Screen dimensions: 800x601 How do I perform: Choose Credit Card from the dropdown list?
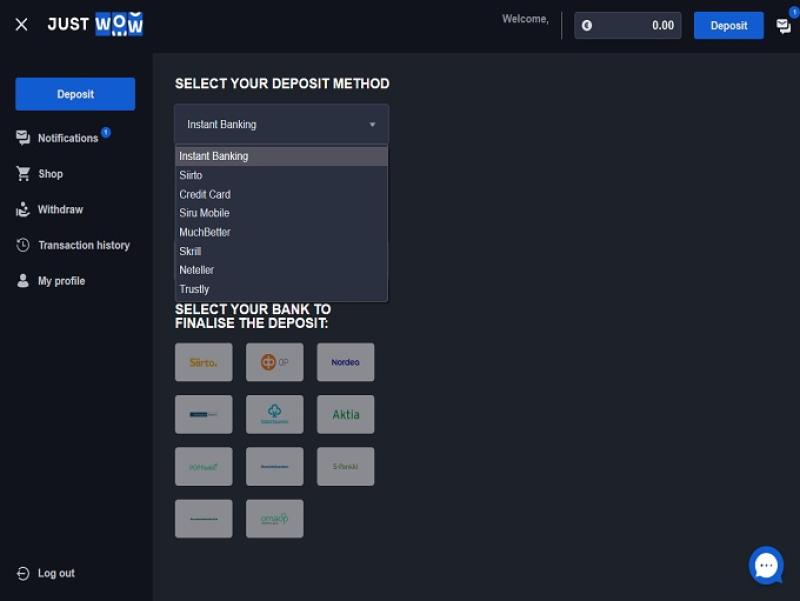(x=205, y=194)
